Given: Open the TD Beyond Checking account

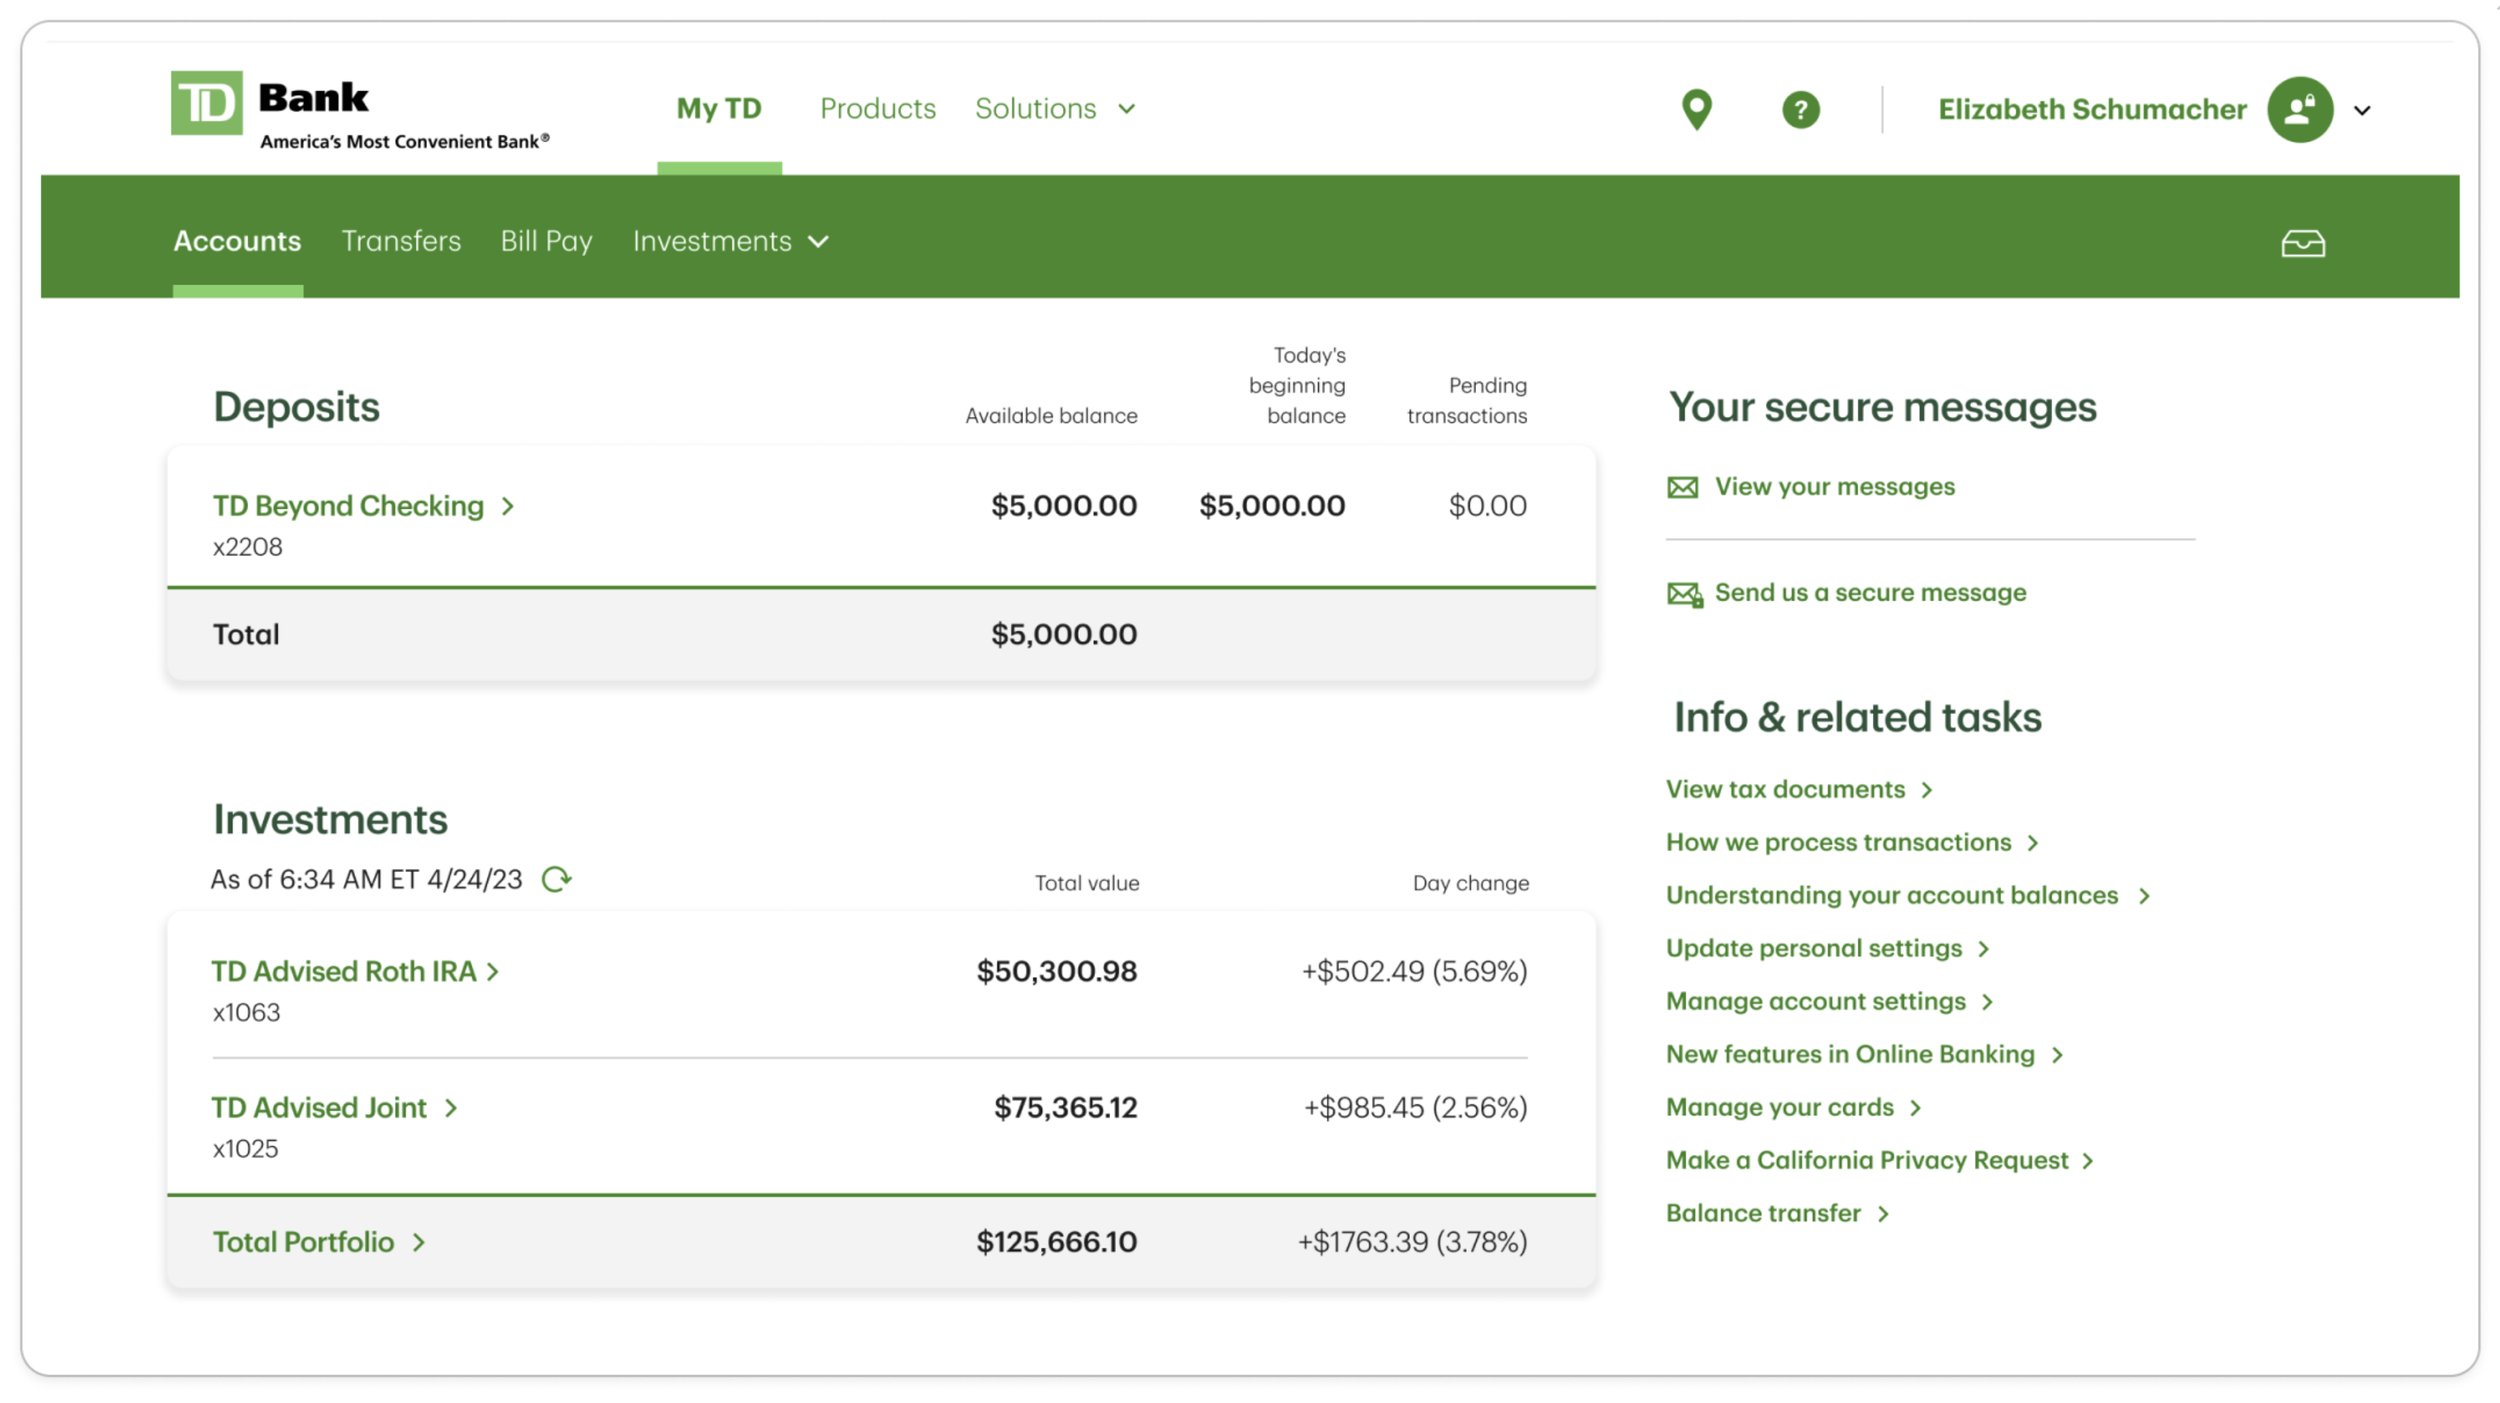Looking at the screenshot, I should pyautogui.click(x=348, y=506).
